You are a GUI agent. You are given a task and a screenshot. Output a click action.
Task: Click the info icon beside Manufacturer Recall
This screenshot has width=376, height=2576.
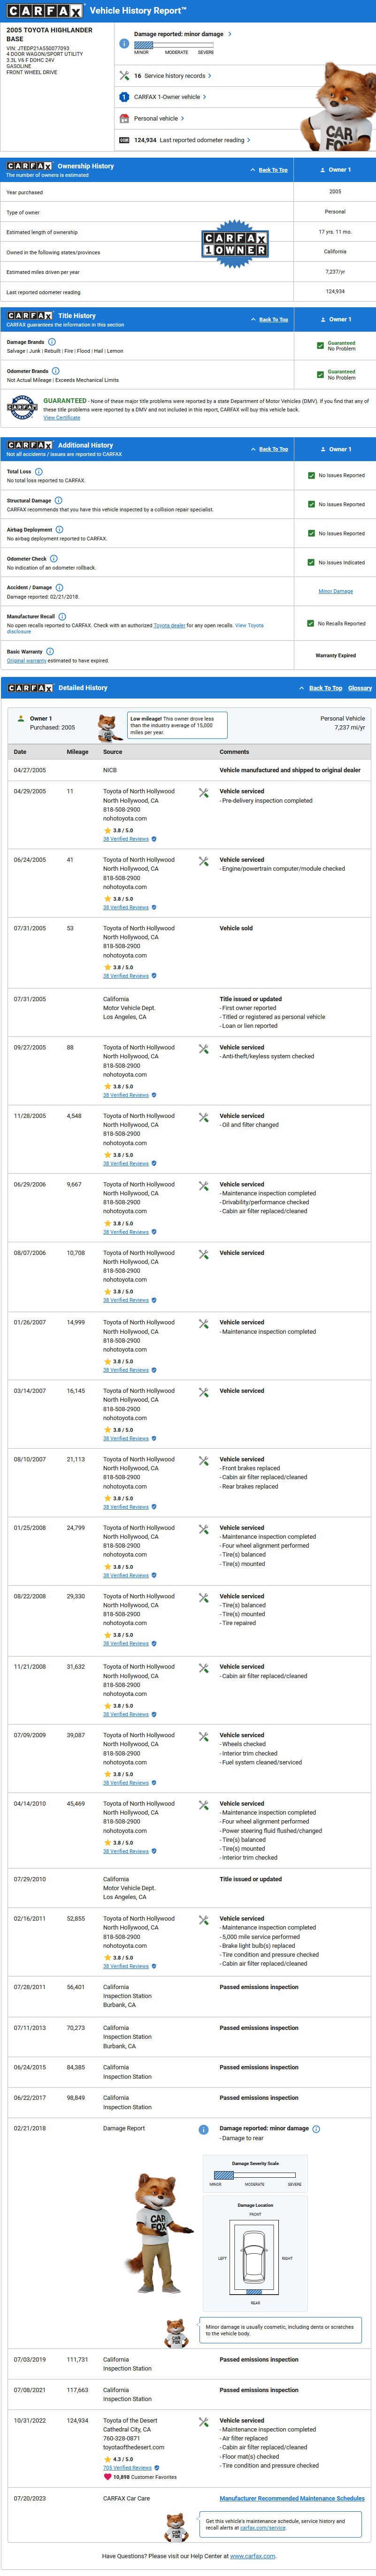[62, 616]
